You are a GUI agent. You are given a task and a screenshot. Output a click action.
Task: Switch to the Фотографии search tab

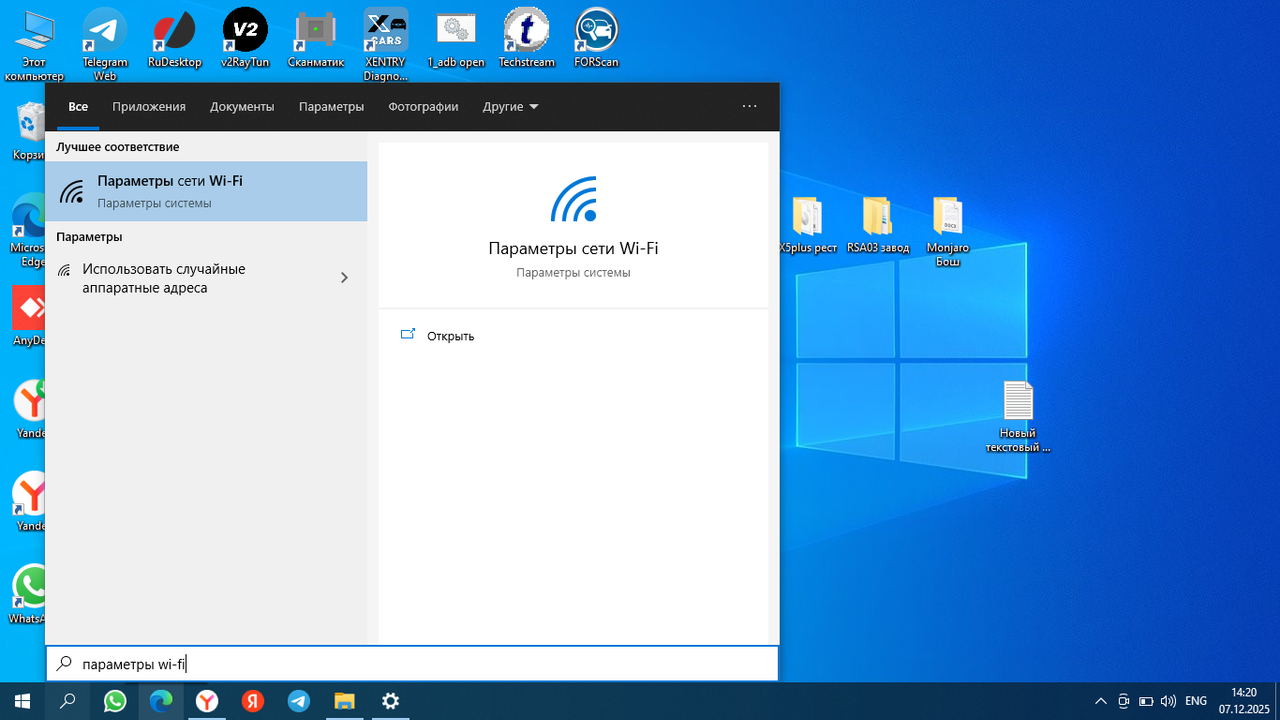[x=423, y=107]
